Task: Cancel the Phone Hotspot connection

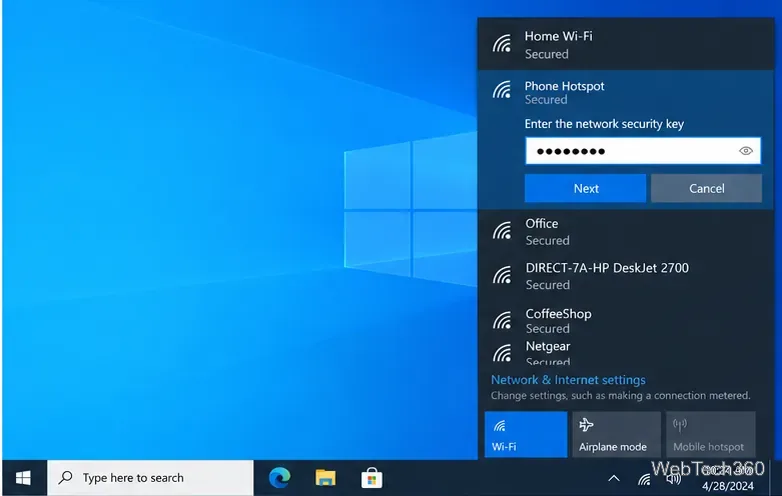Action: pyautogui.click(x=706, y=188)
